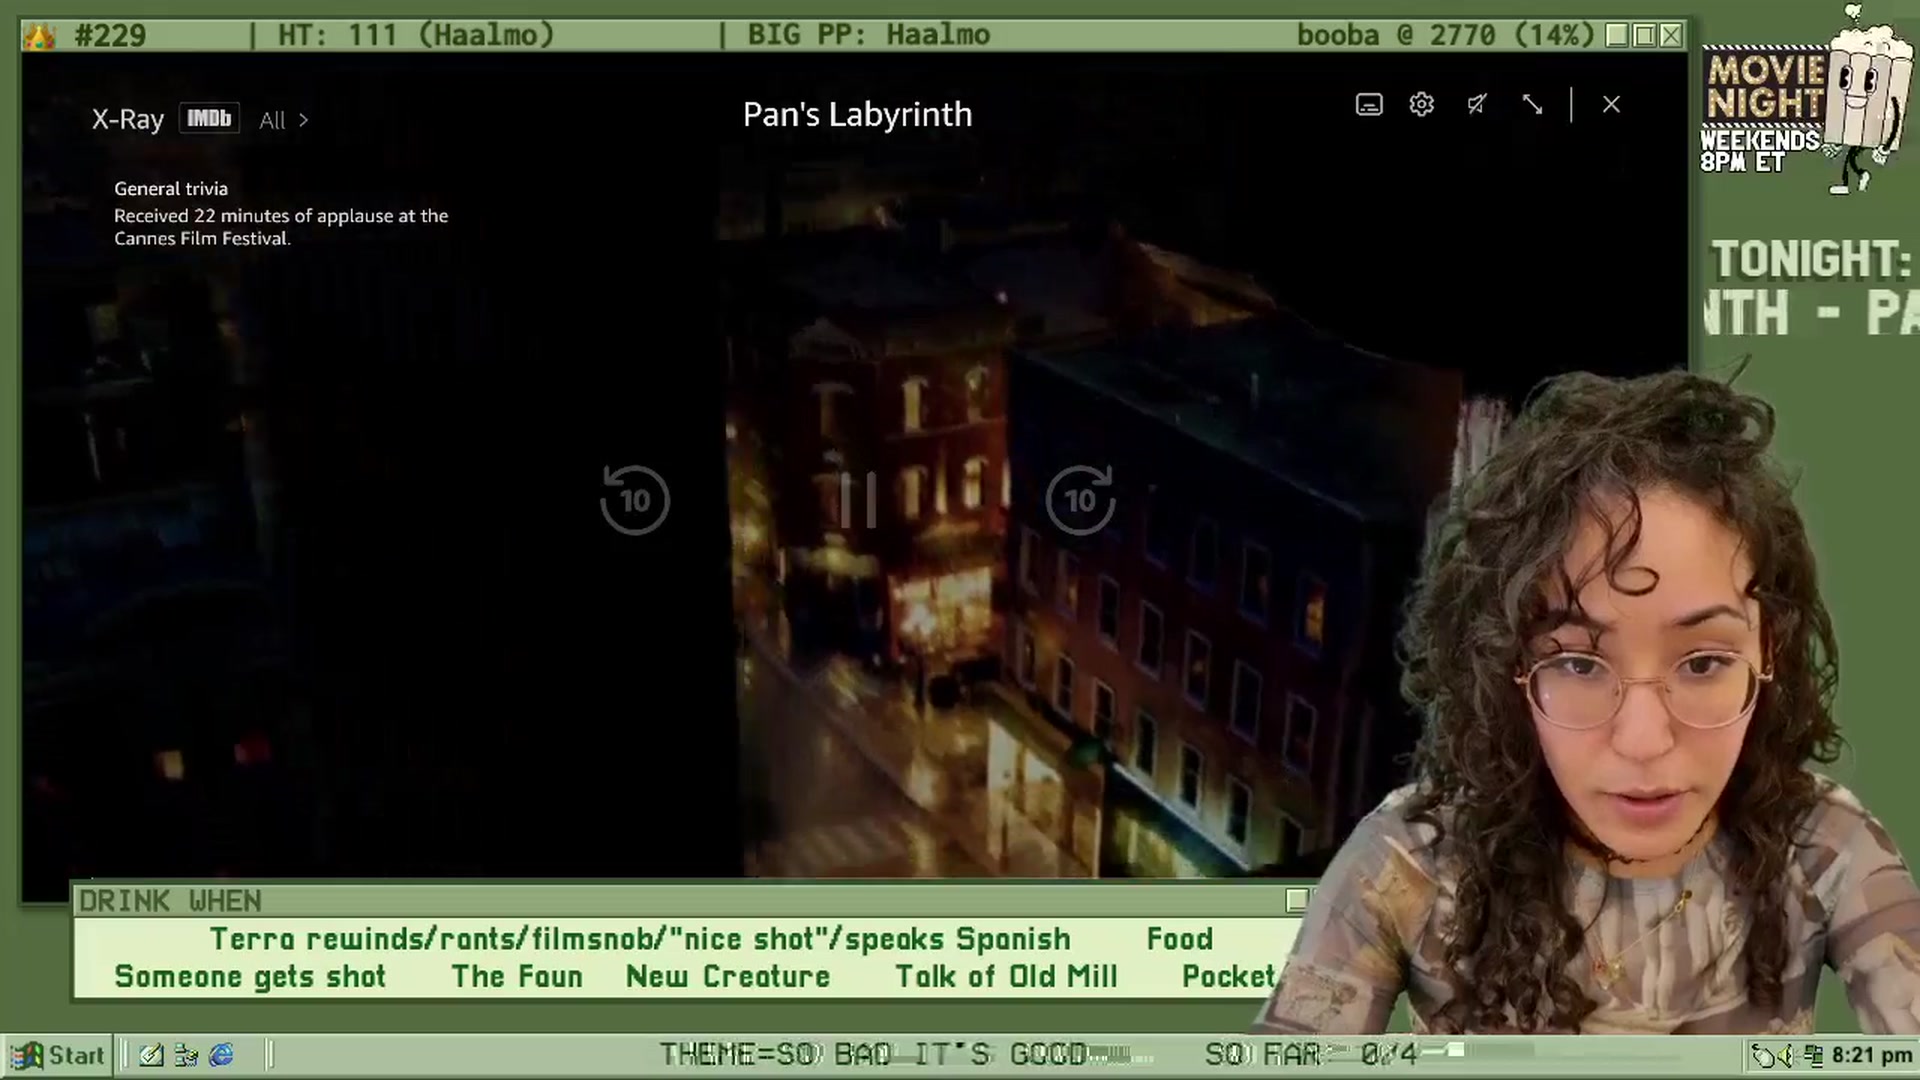
Task: Click the HT: 111 (Haalmo) title text
Action: (415, 36)
